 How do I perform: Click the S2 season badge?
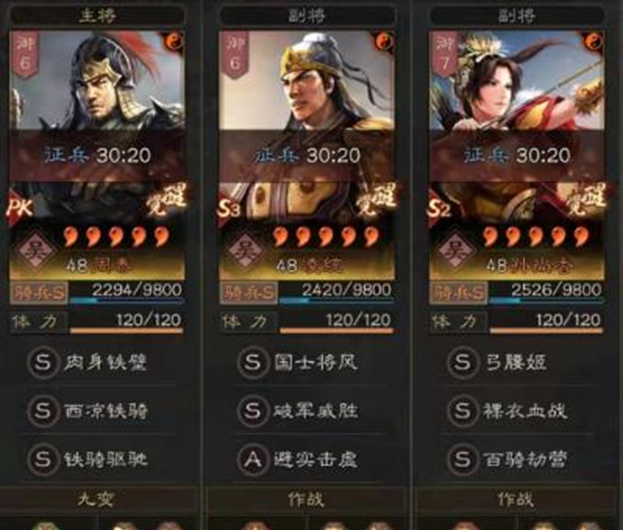click(x=439, y=209)
